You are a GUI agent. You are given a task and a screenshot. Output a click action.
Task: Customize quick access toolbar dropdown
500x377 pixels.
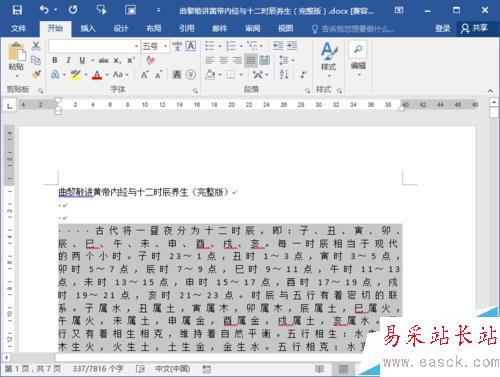(159, 10)
